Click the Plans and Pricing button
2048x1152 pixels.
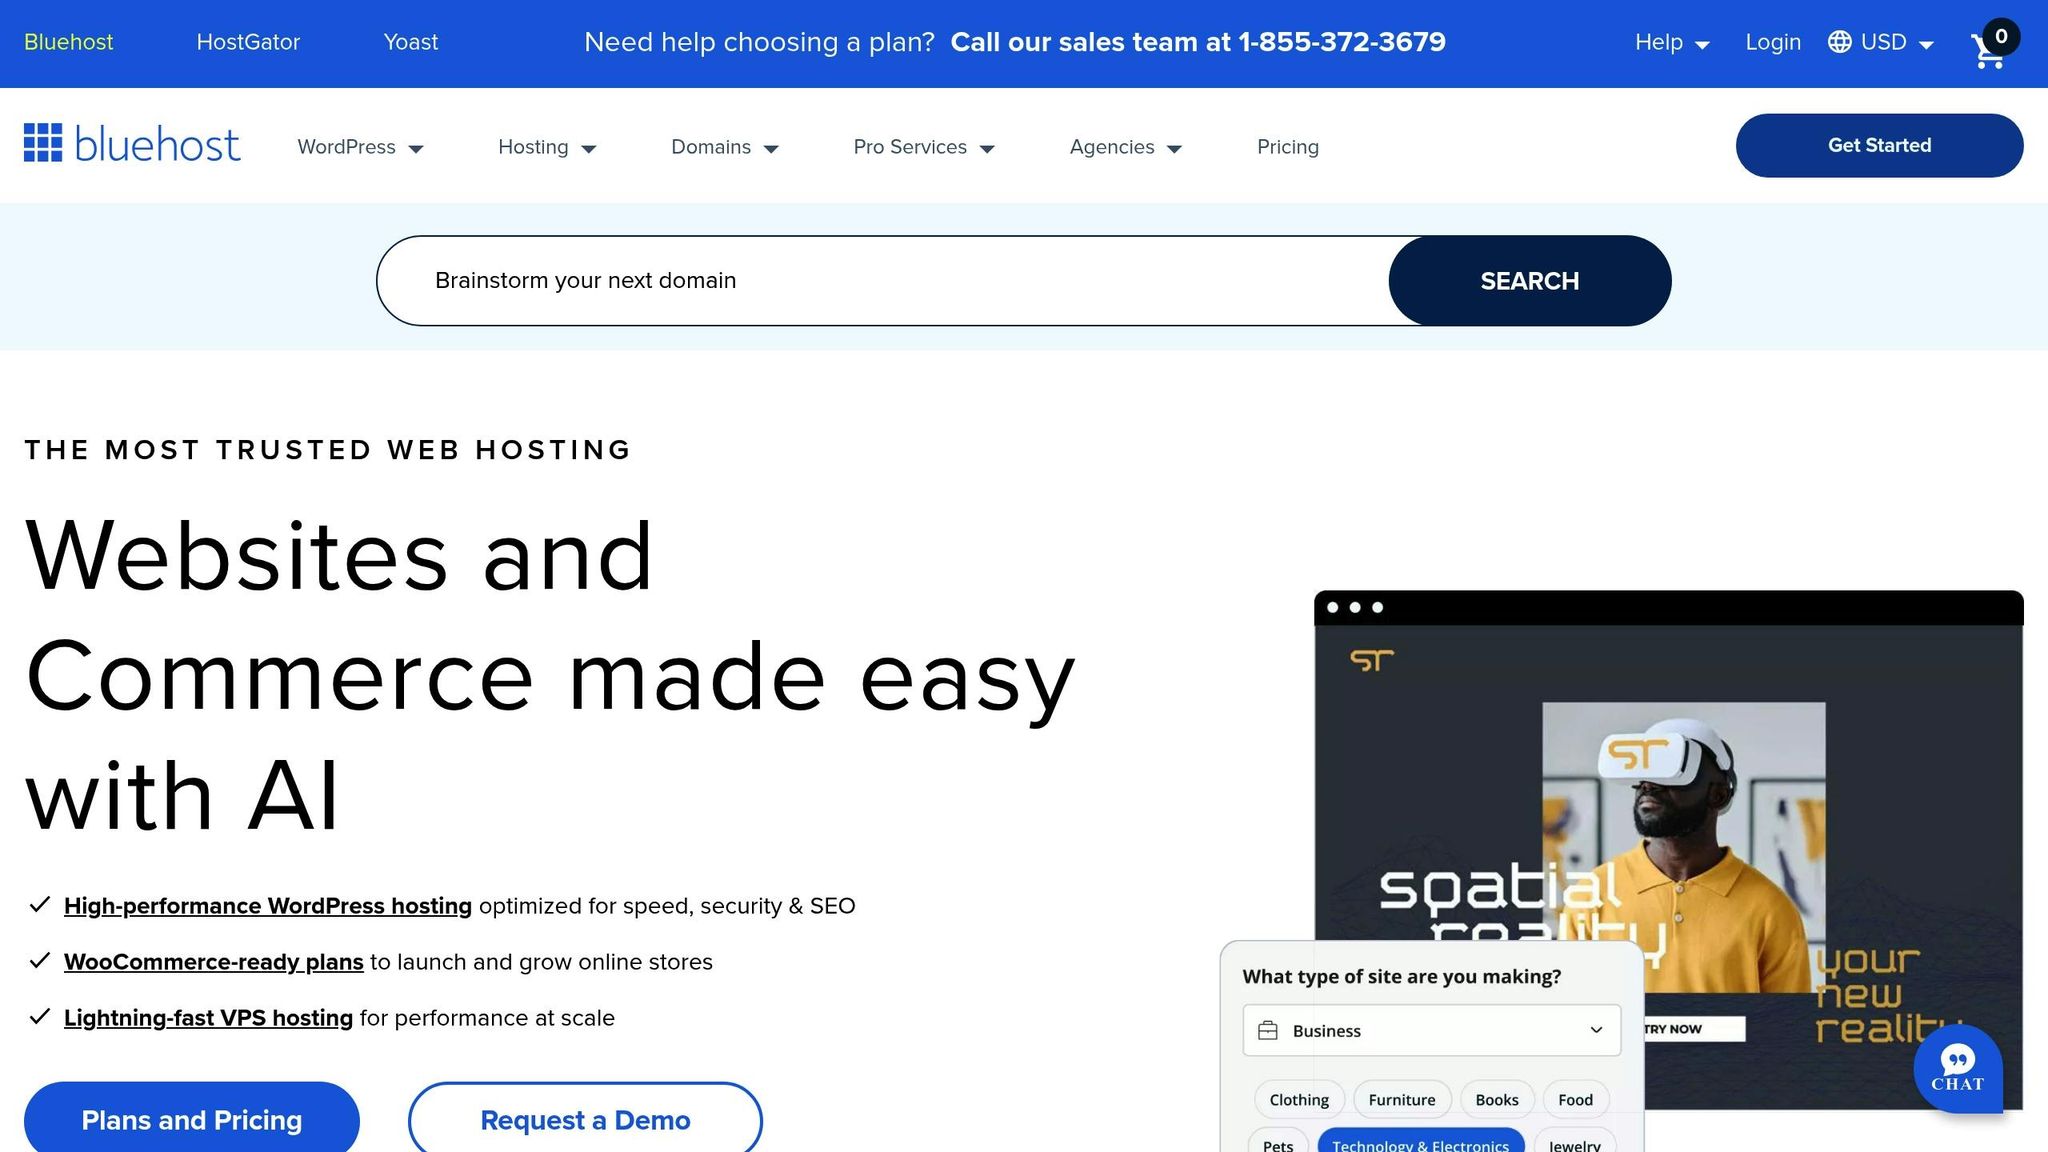(x=192, y=1120)
